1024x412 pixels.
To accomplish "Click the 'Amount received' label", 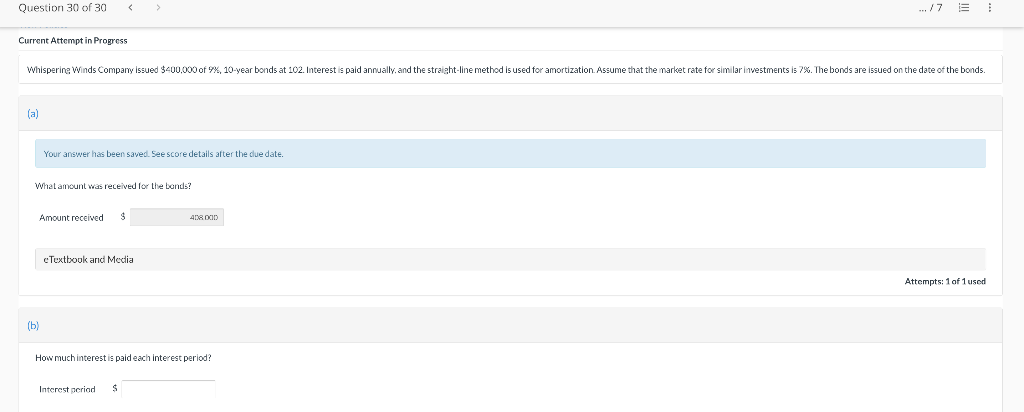I will tap(71, 218).
